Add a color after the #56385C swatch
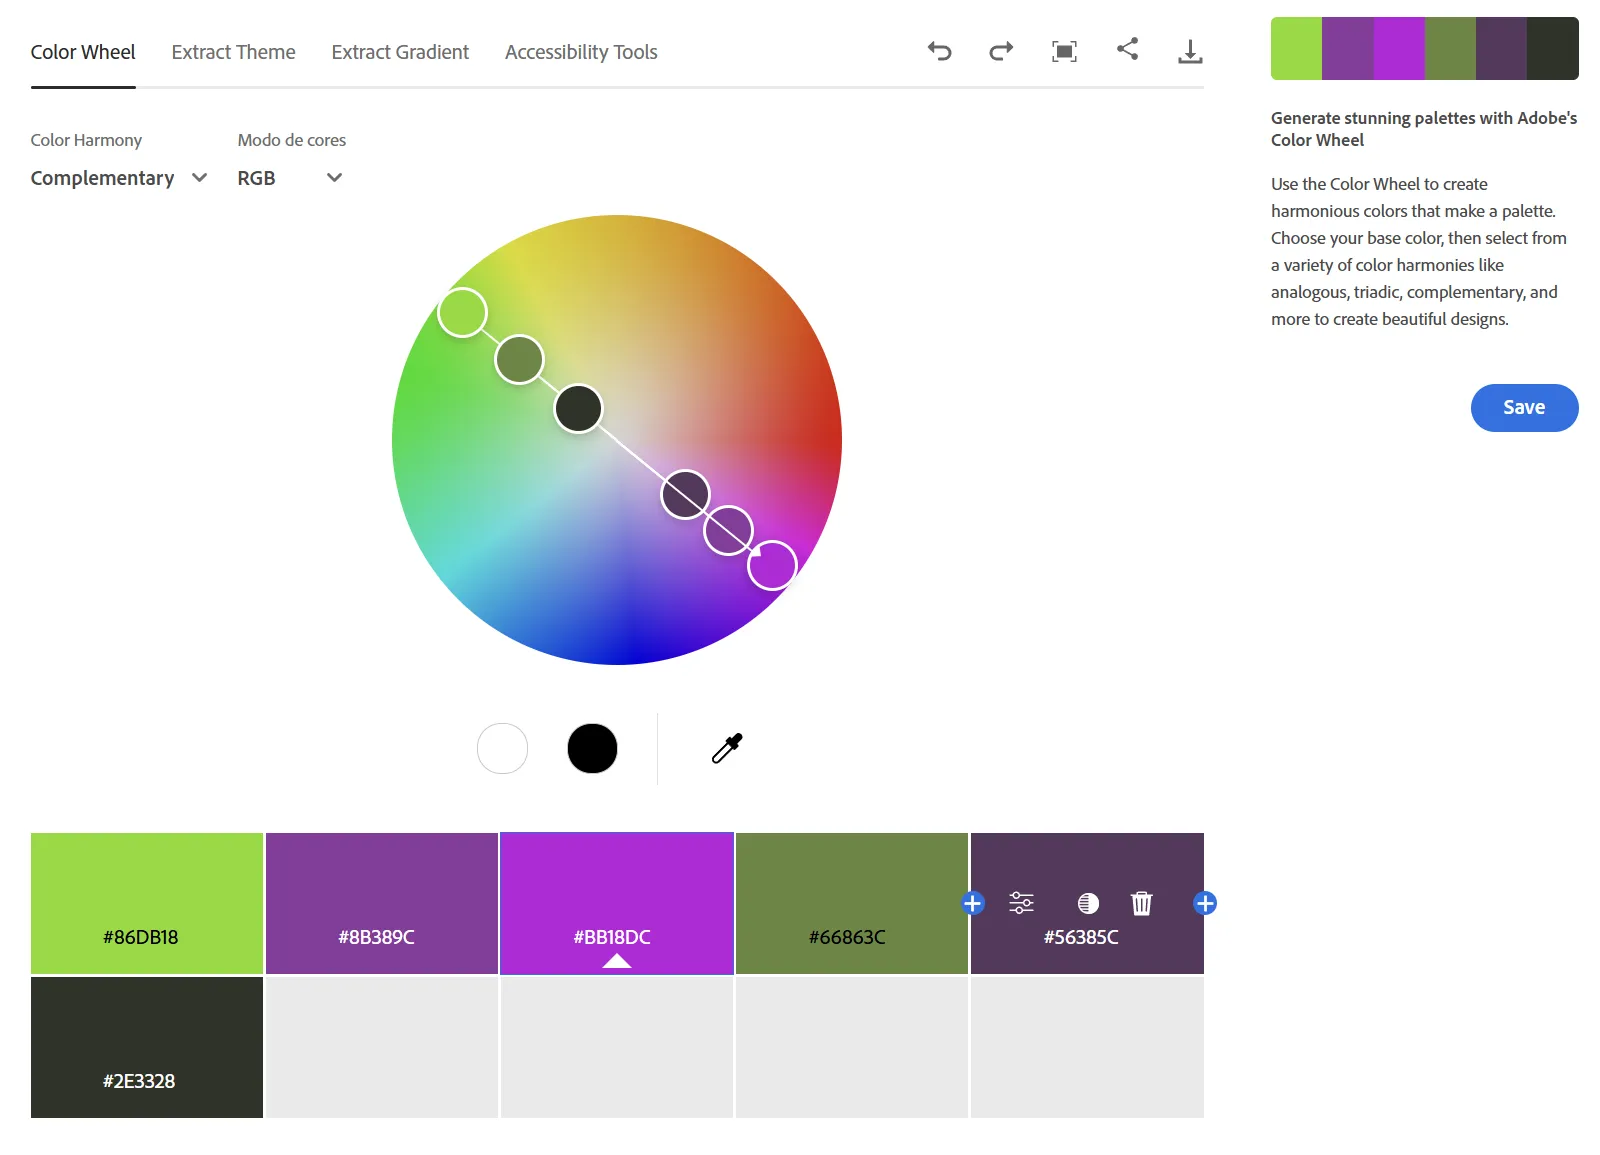The image size is (1600, 1155). pyautogui.click(x=1205, y=903)
